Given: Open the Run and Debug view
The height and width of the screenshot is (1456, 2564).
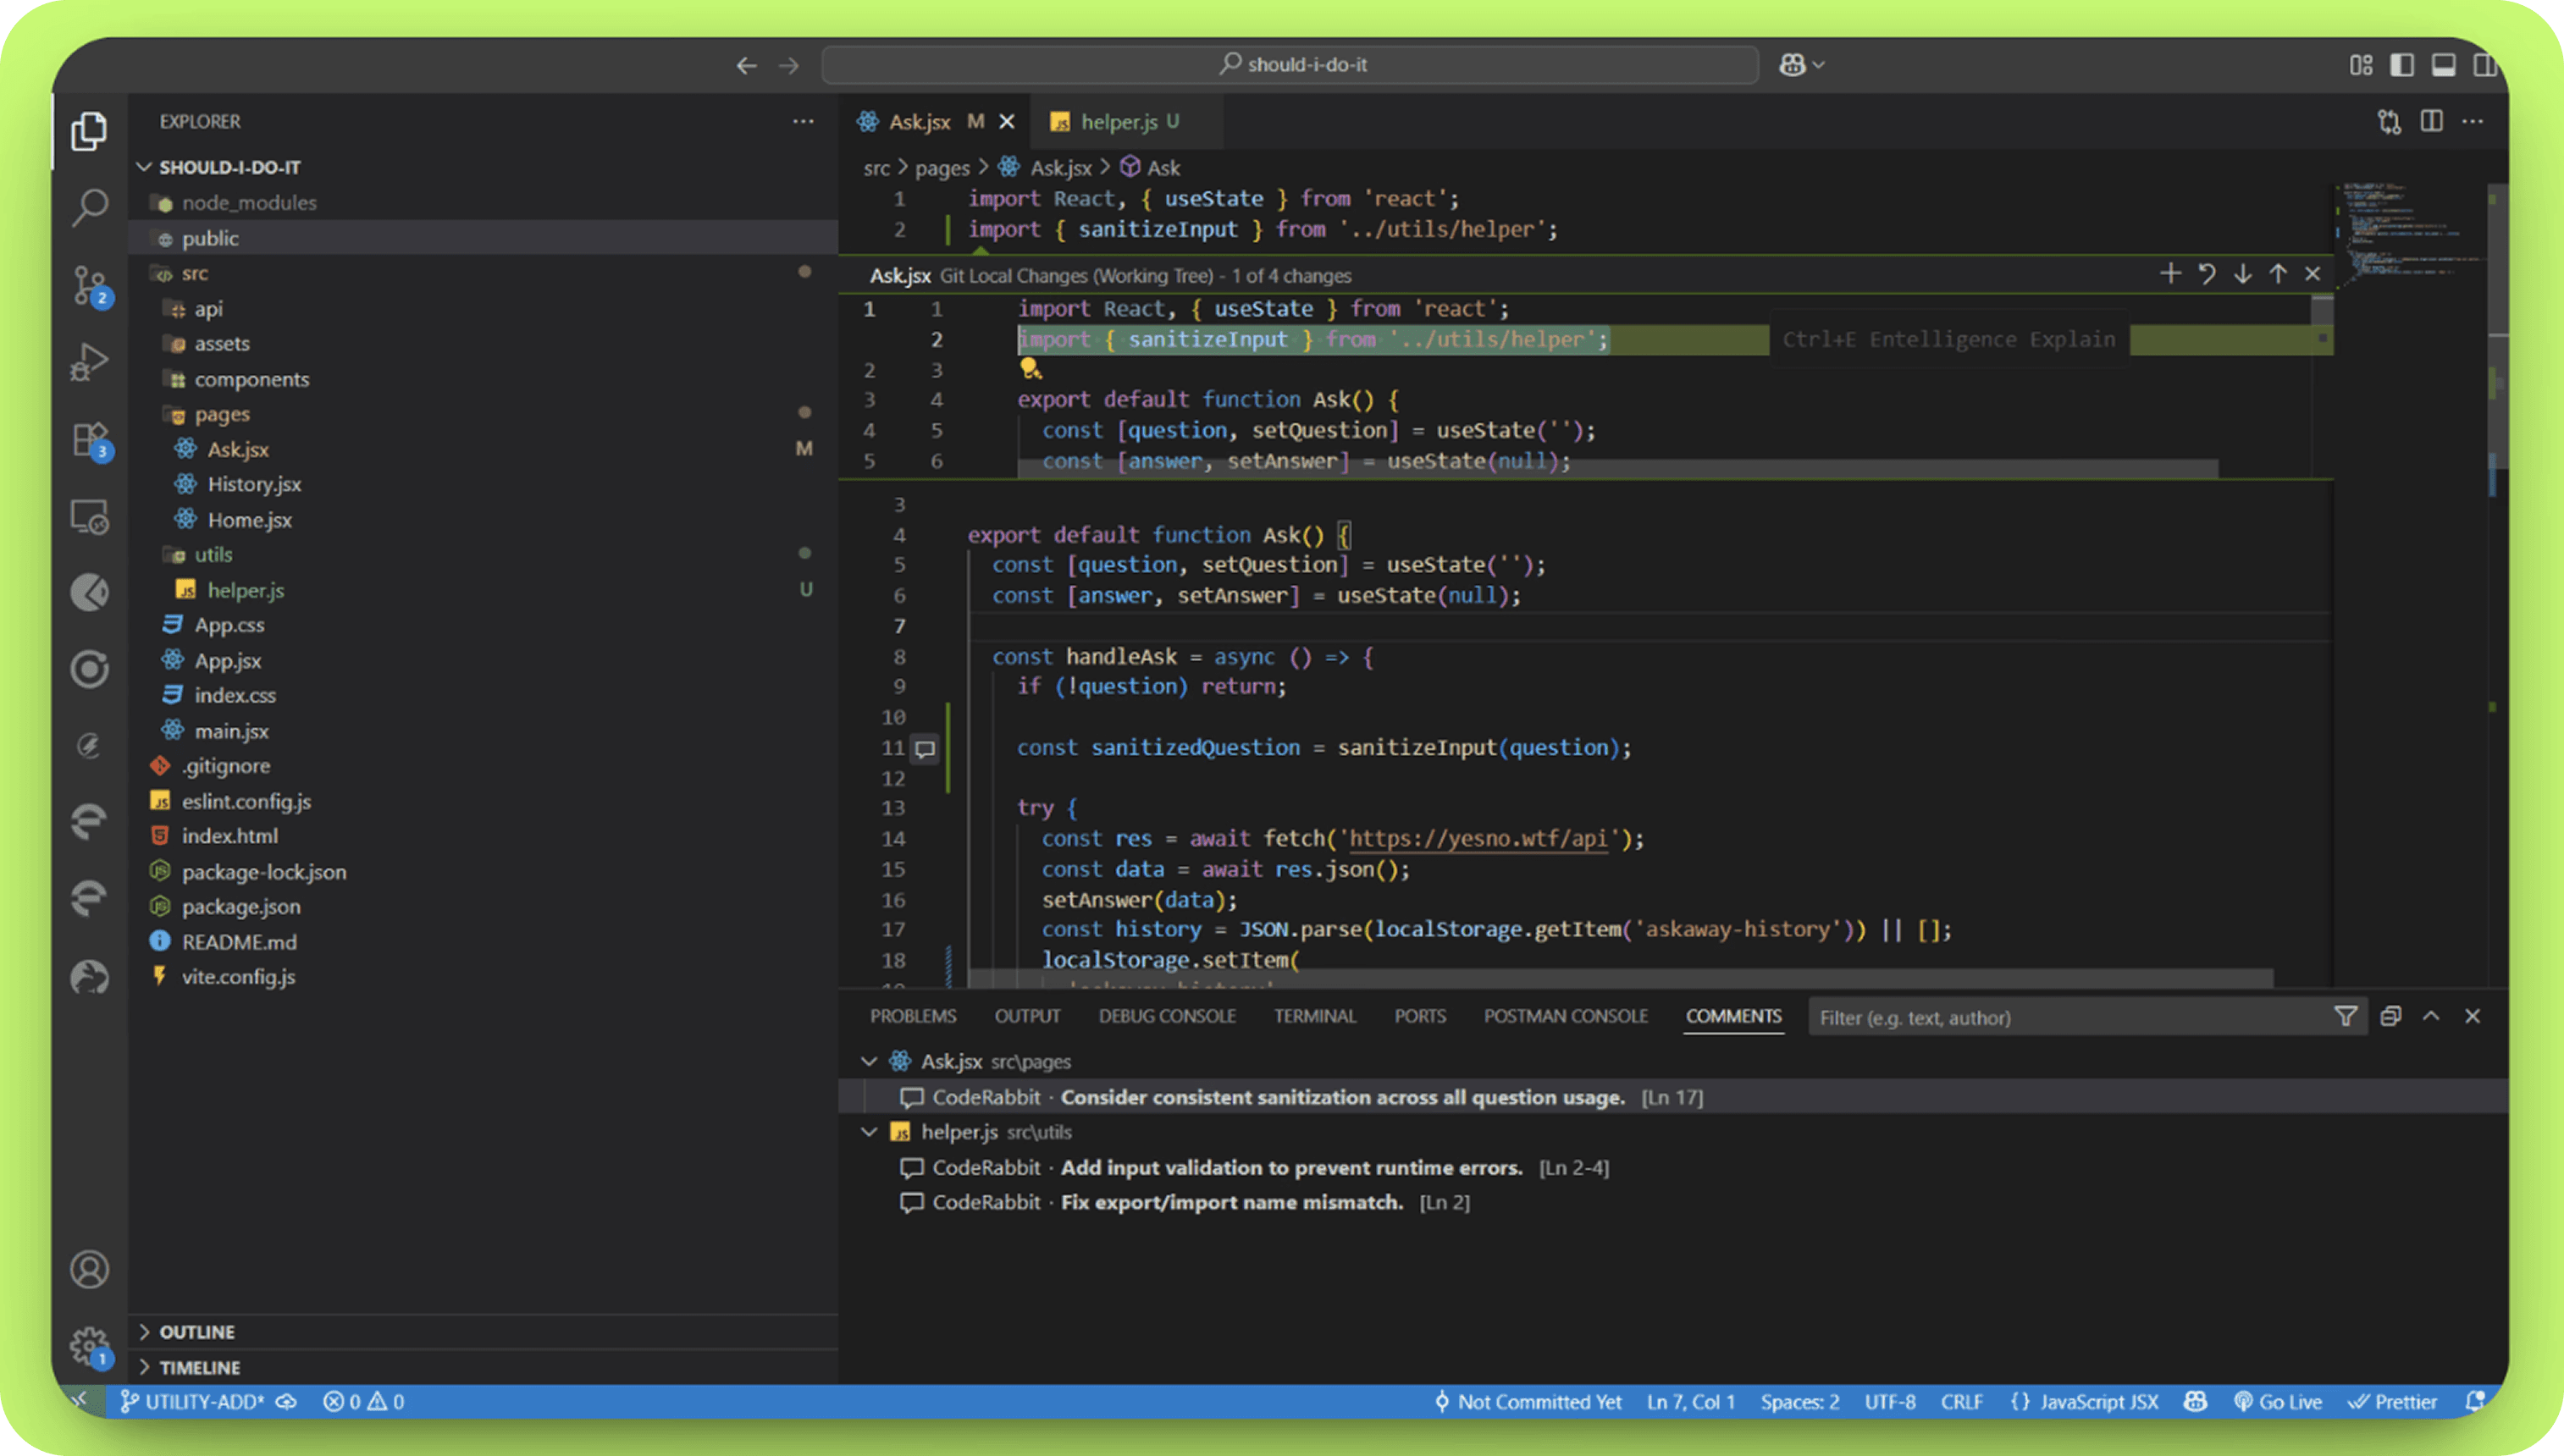Looking at the screenshot, I should 90,362.
